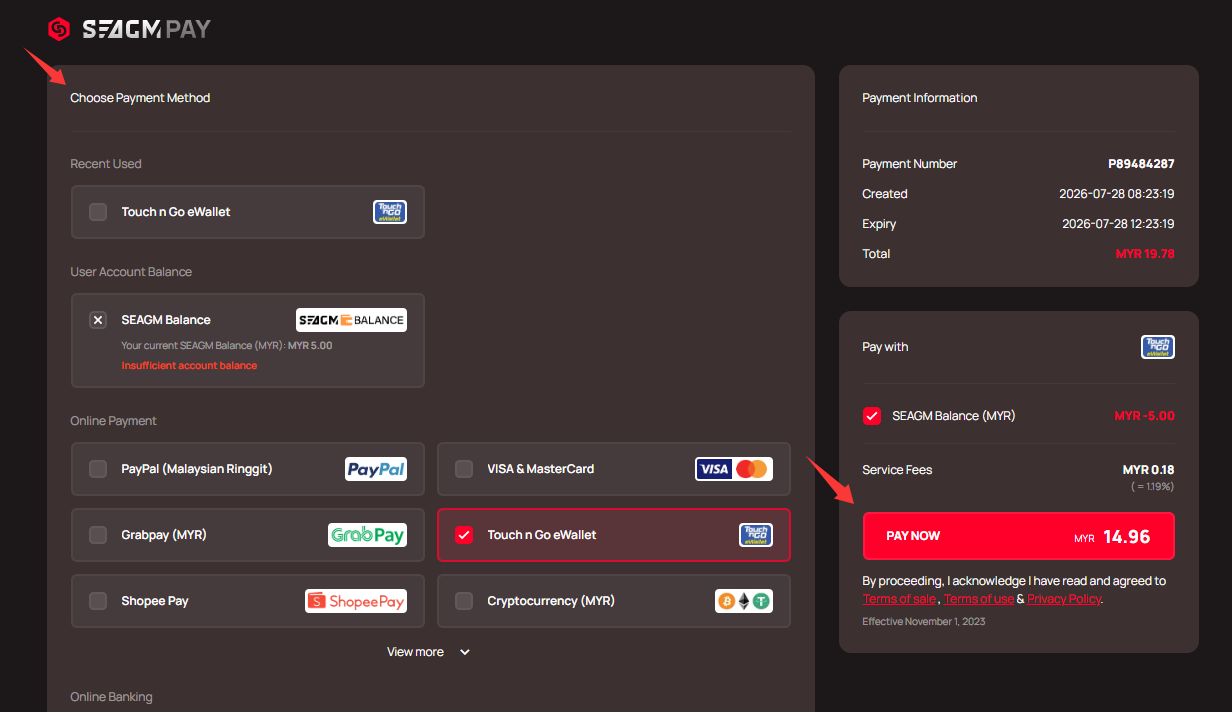
Task: Click the Choose Payment Method heading
Action: pos(140,98)
